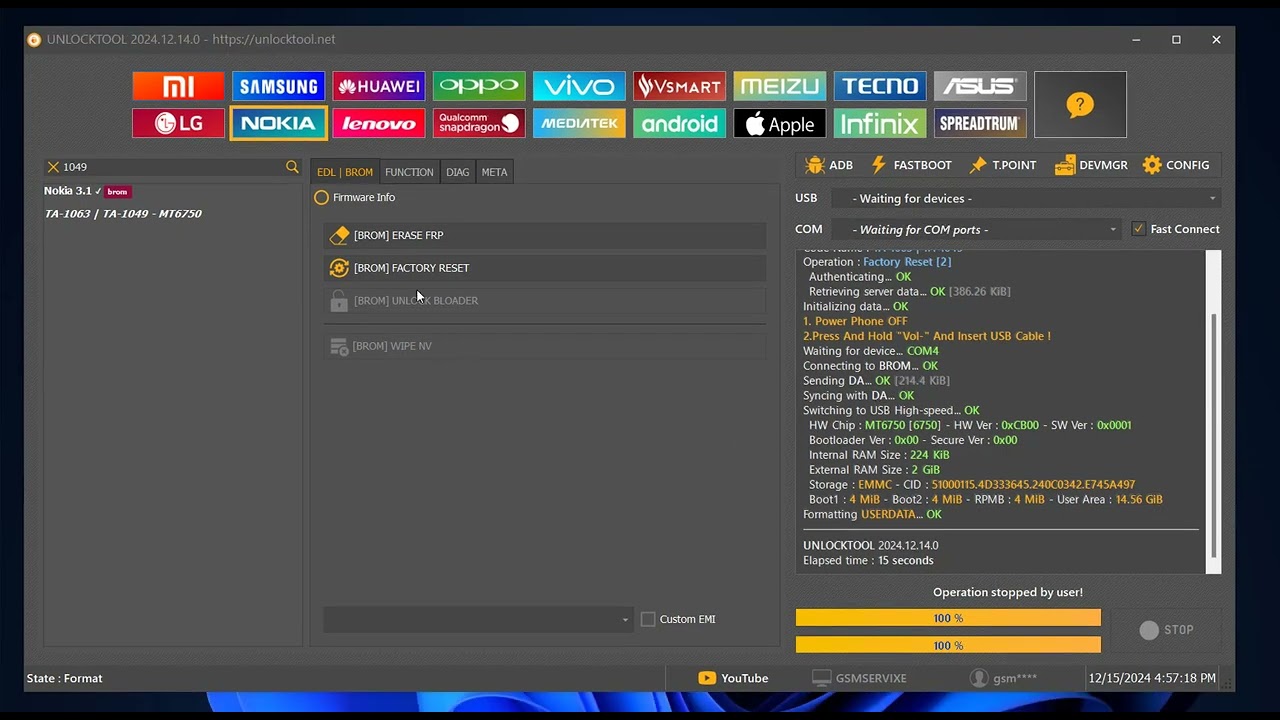Click the 'Elapsed time : 15 seconds' log line
The width and height of the screenshot is (1280, 720).
pos(868,560)
